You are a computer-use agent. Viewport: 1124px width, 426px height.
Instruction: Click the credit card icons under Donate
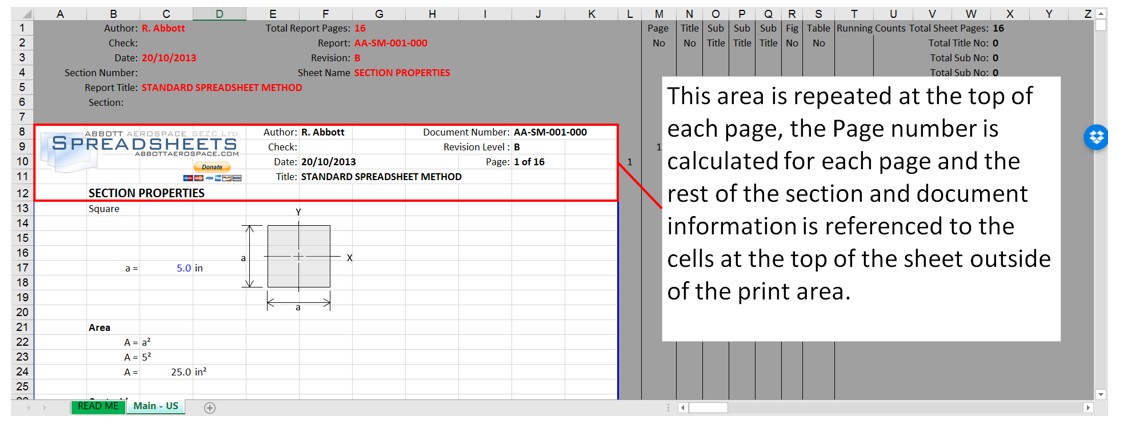tap(219, 177)
